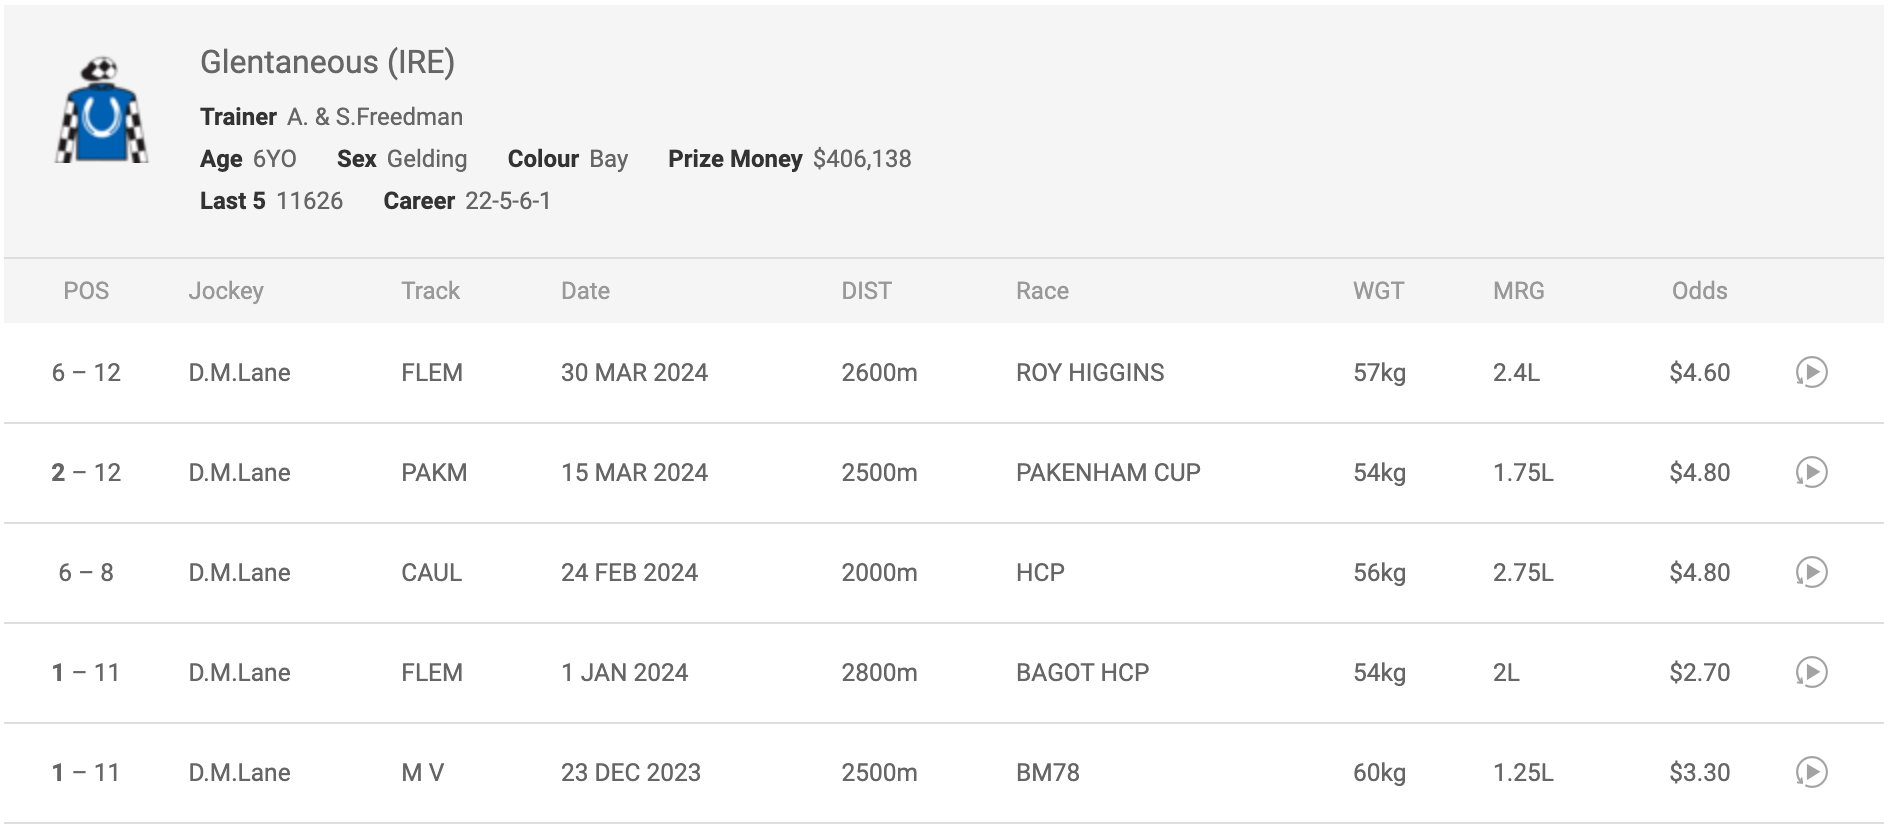Open Glentaneous (IRE) horse name
1892x826 pixels.
point(327,62)
